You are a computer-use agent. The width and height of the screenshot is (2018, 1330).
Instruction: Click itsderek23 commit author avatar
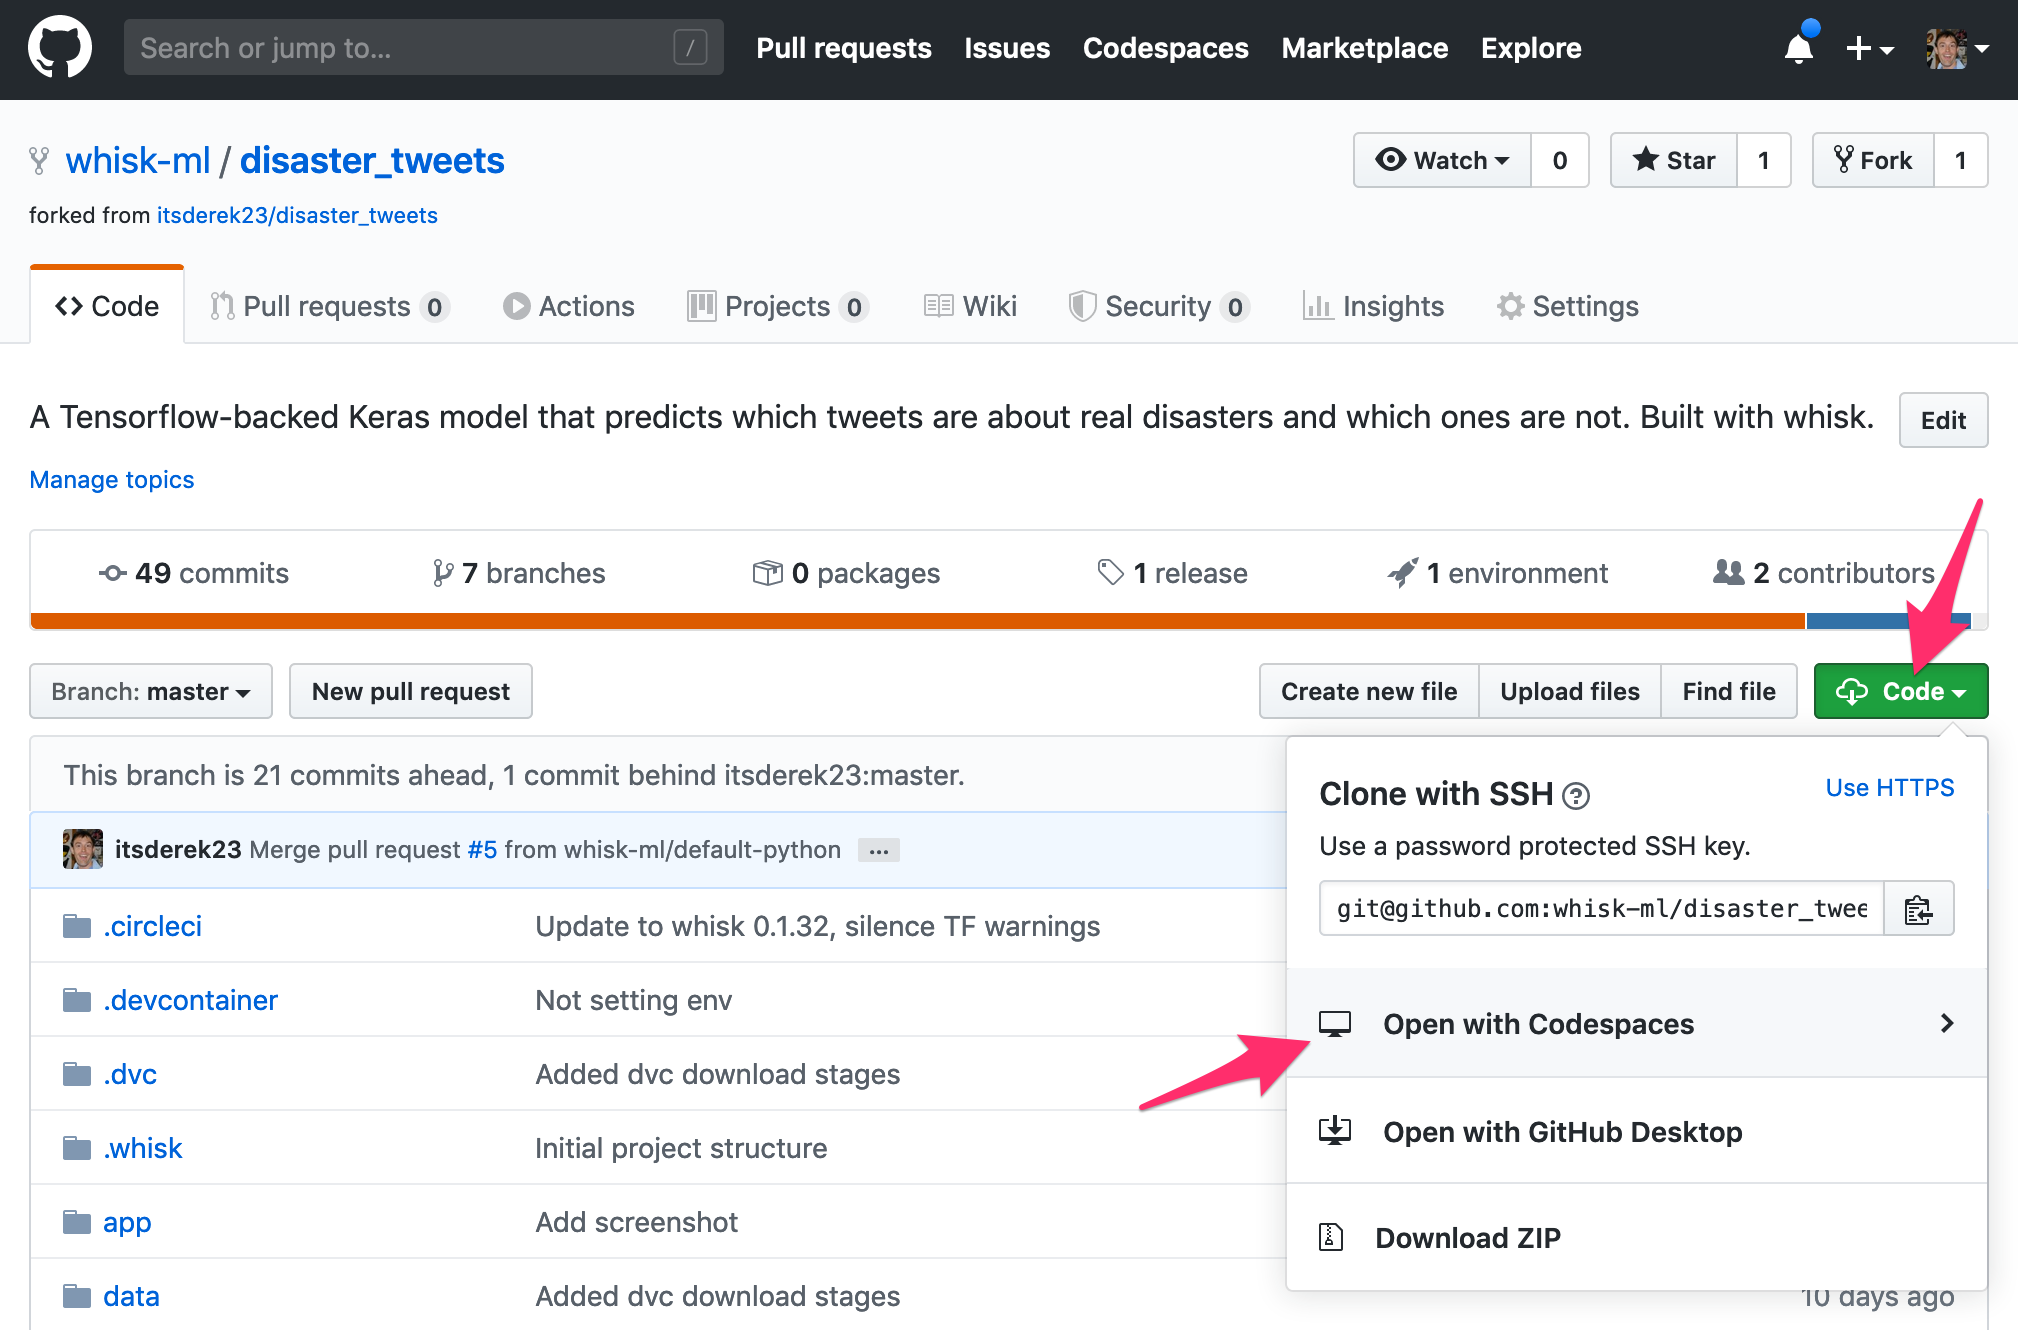pyautogui.click(x=83, y=849)
